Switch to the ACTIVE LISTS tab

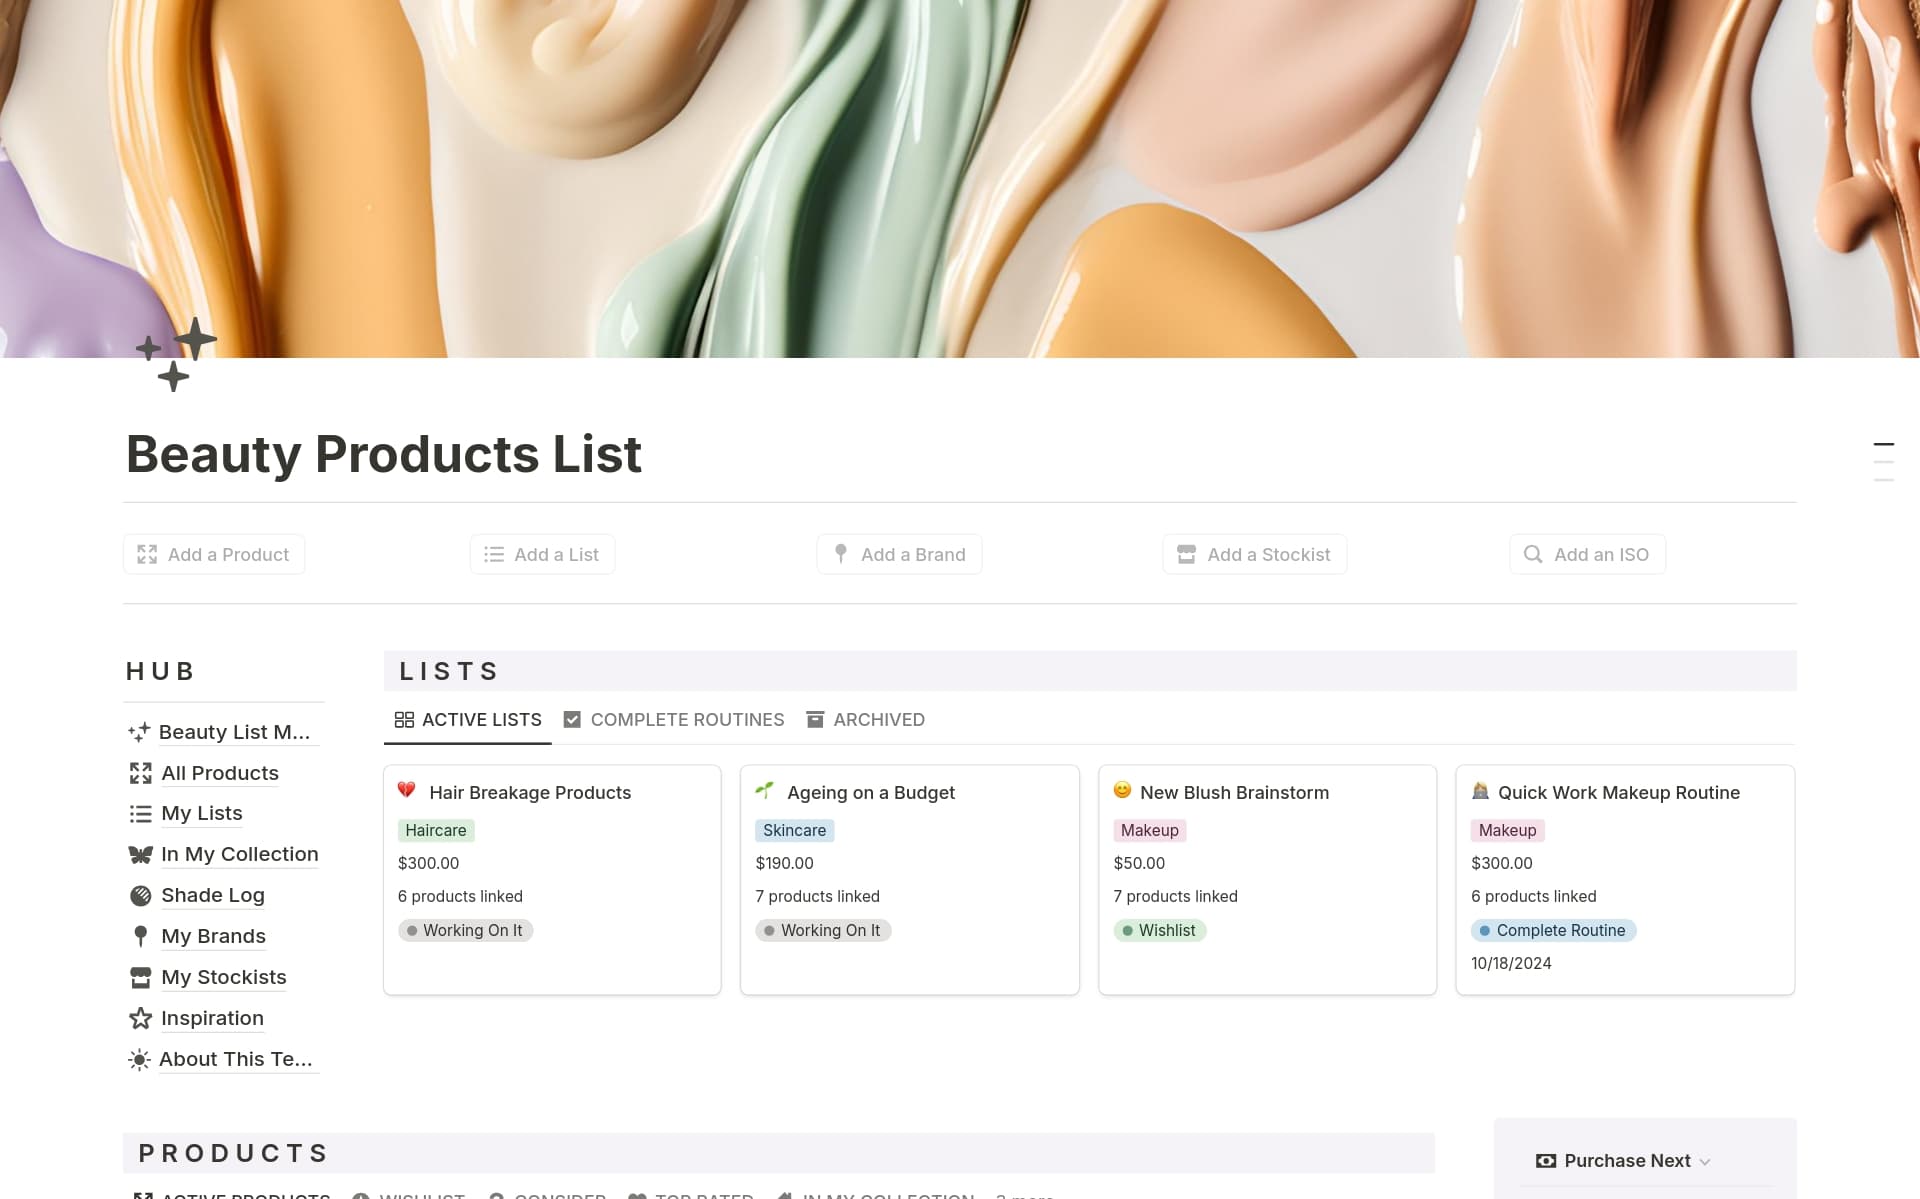(468, 720)
